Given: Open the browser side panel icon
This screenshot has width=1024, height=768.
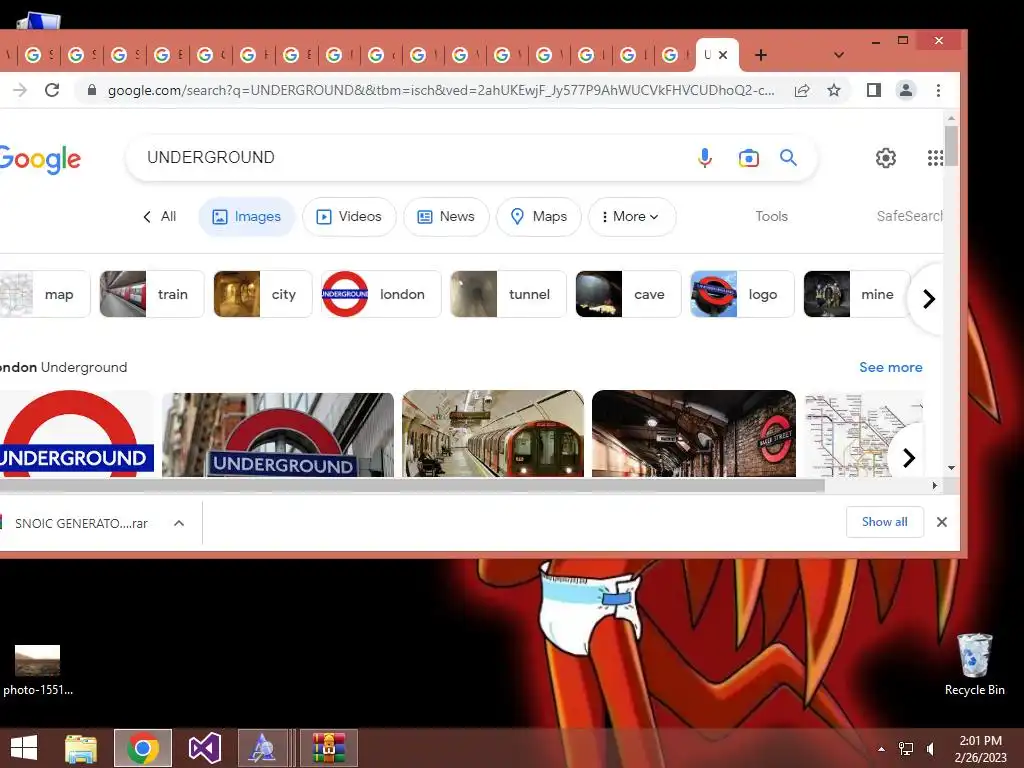Looking at the screenshot, I should click(x=874, y=90).
